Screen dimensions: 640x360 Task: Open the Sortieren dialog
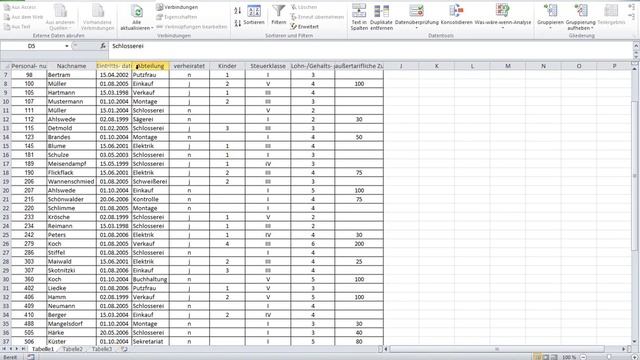[254, 15]
